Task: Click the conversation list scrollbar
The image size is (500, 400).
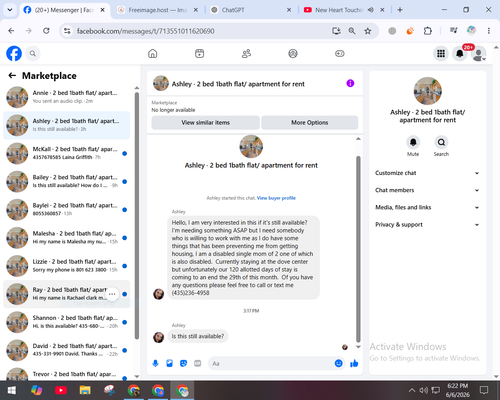Action: (x=137, y=216)
